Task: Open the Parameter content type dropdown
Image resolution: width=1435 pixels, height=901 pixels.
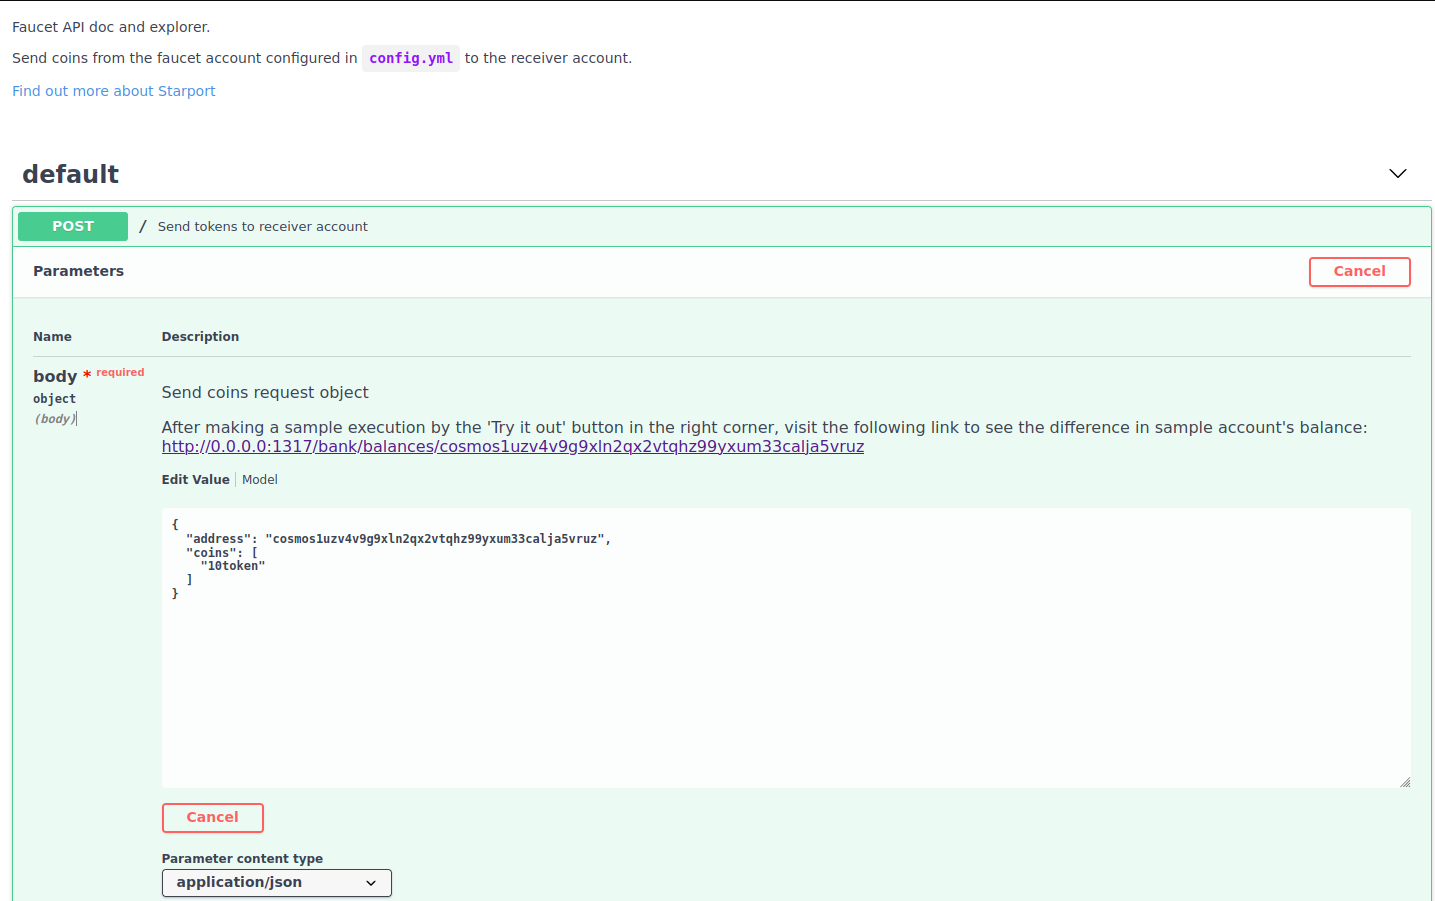Action: [277, 883]
